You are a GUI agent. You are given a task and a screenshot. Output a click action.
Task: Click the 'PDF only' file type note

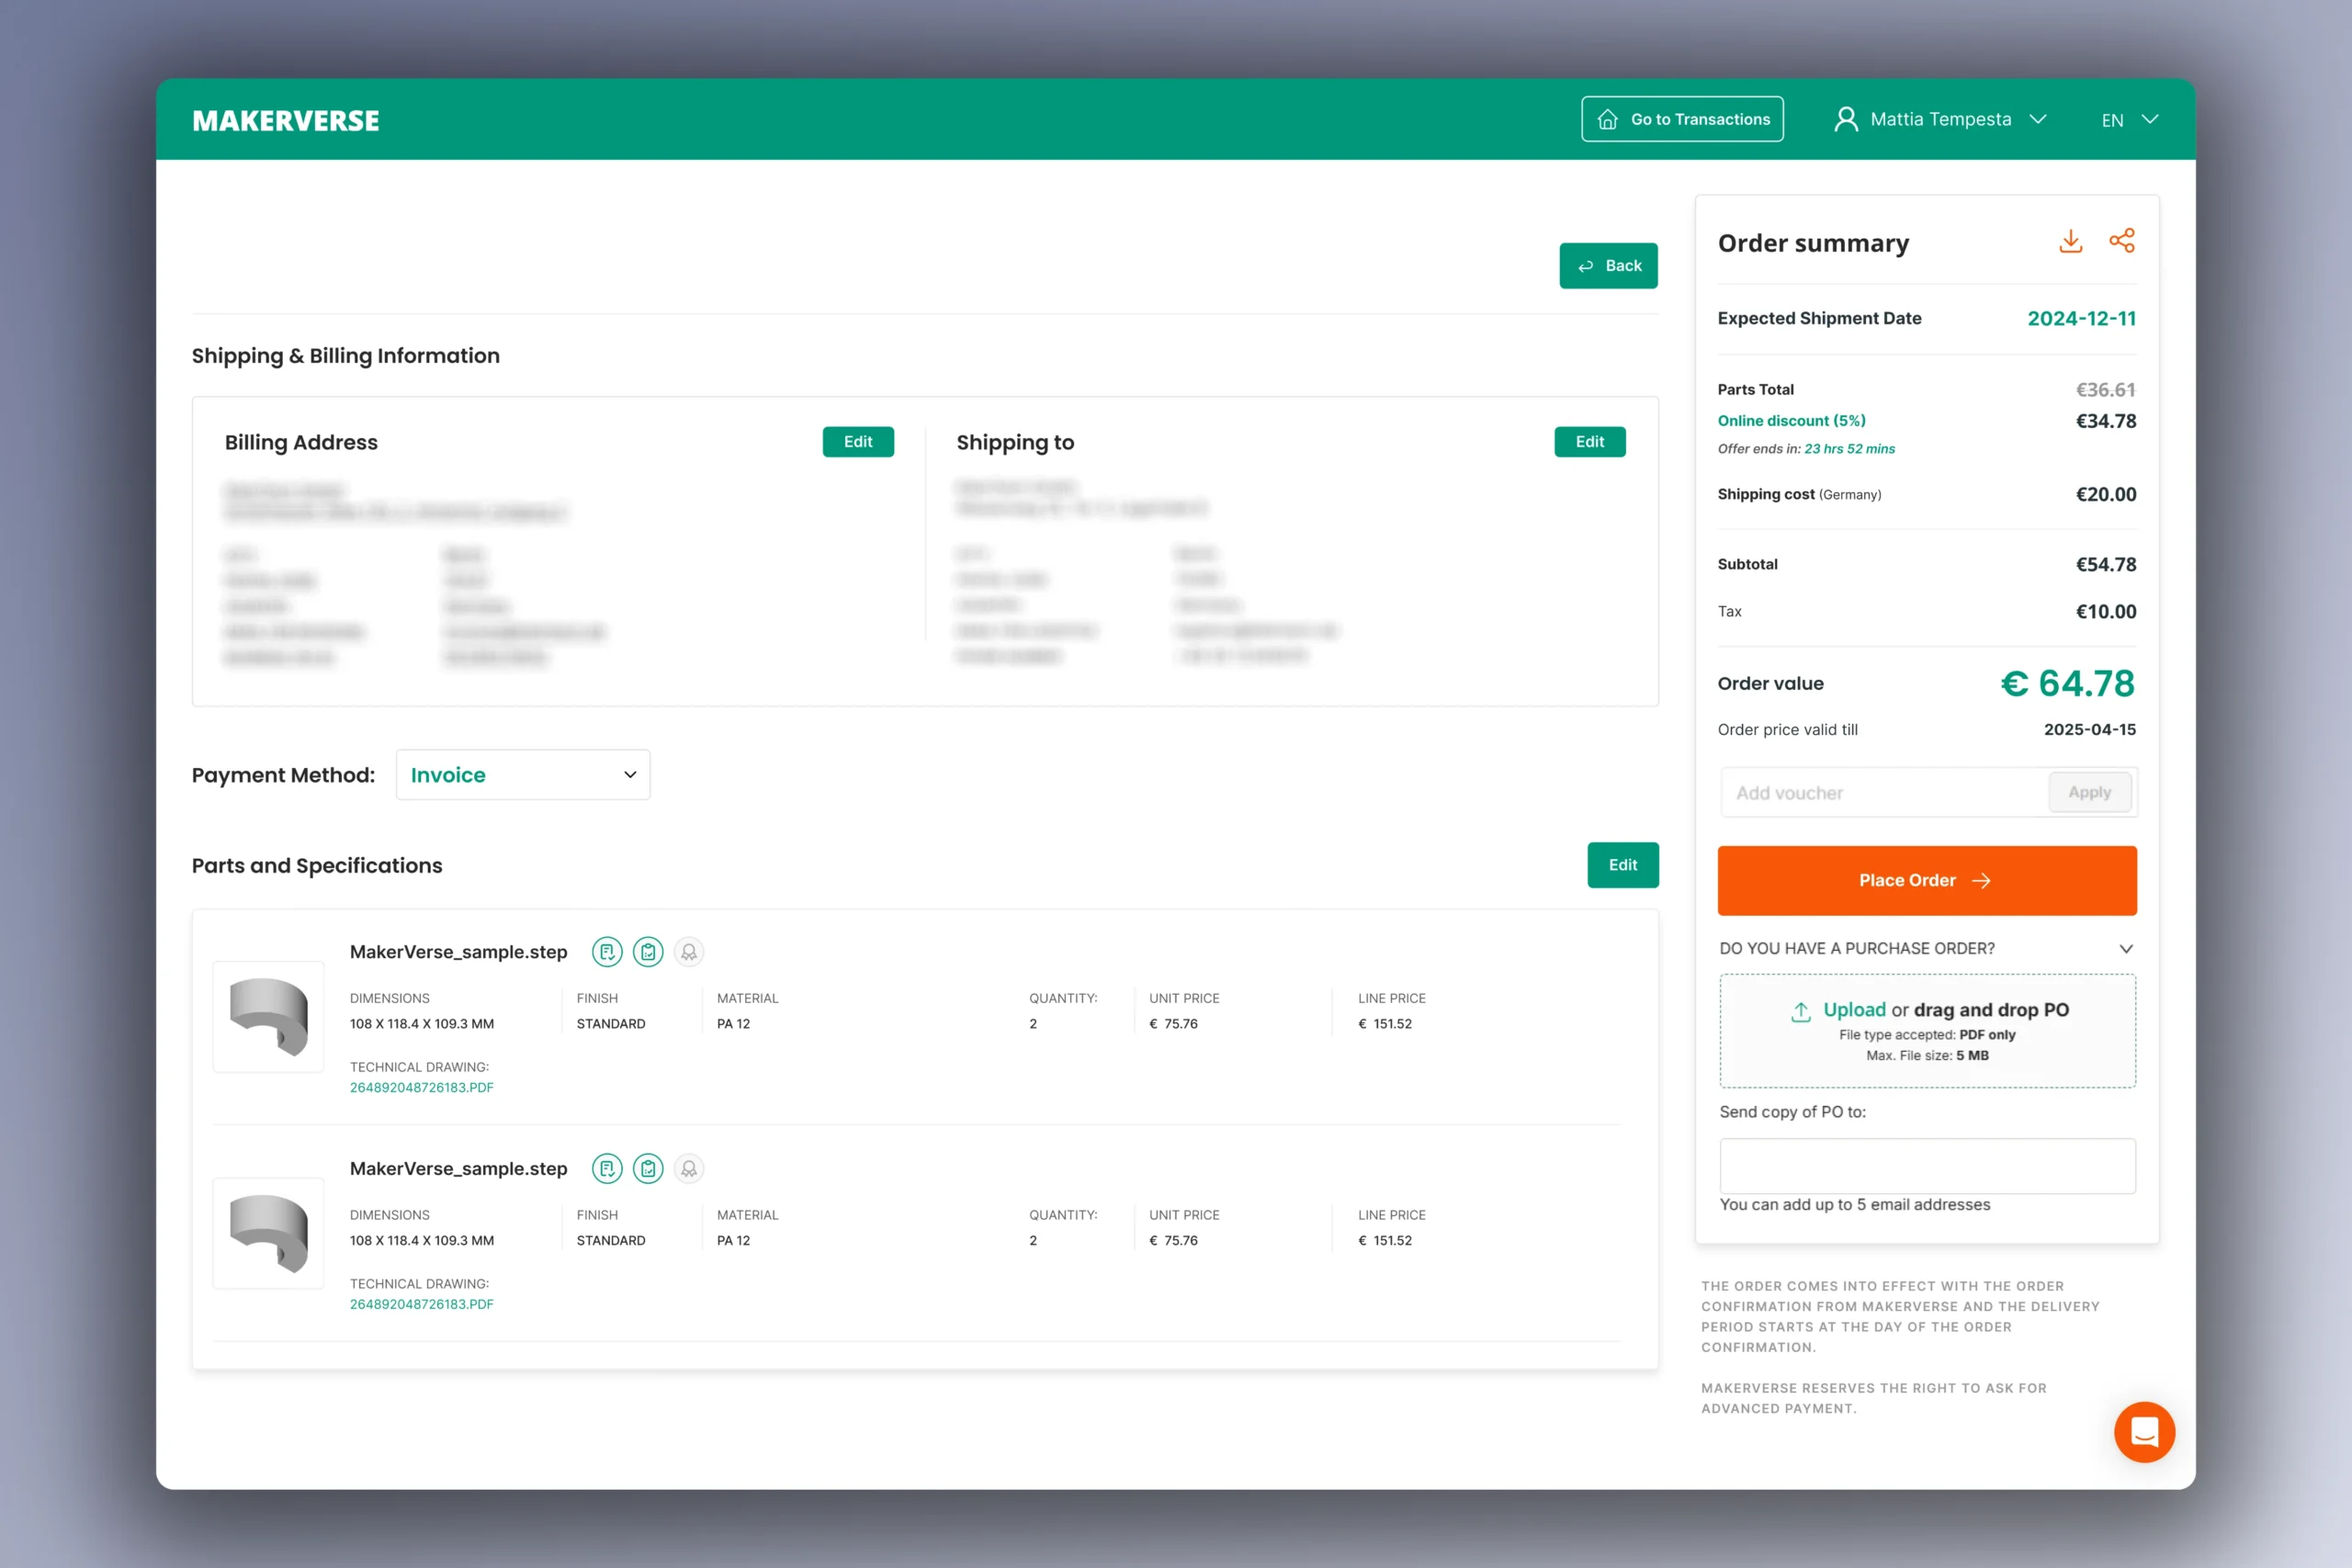(1986, 1035)
